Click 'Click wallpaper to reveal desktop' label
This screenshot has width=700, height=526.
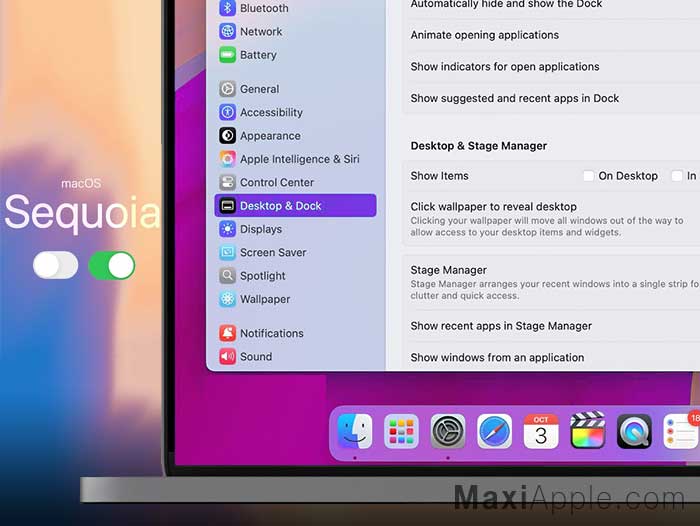[x=493, y=207]
